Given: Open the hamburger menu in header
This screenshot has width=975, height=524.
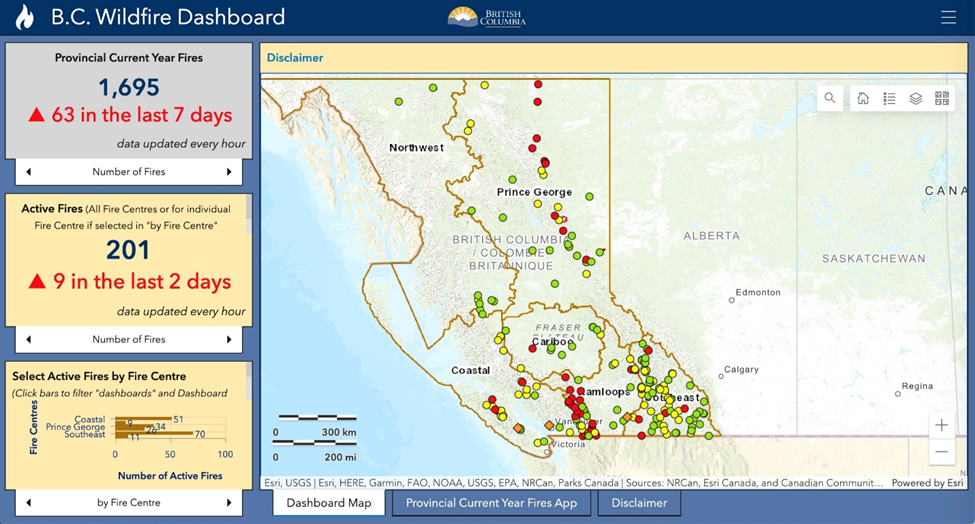Looking at the screenshot, I should [948, 17].
